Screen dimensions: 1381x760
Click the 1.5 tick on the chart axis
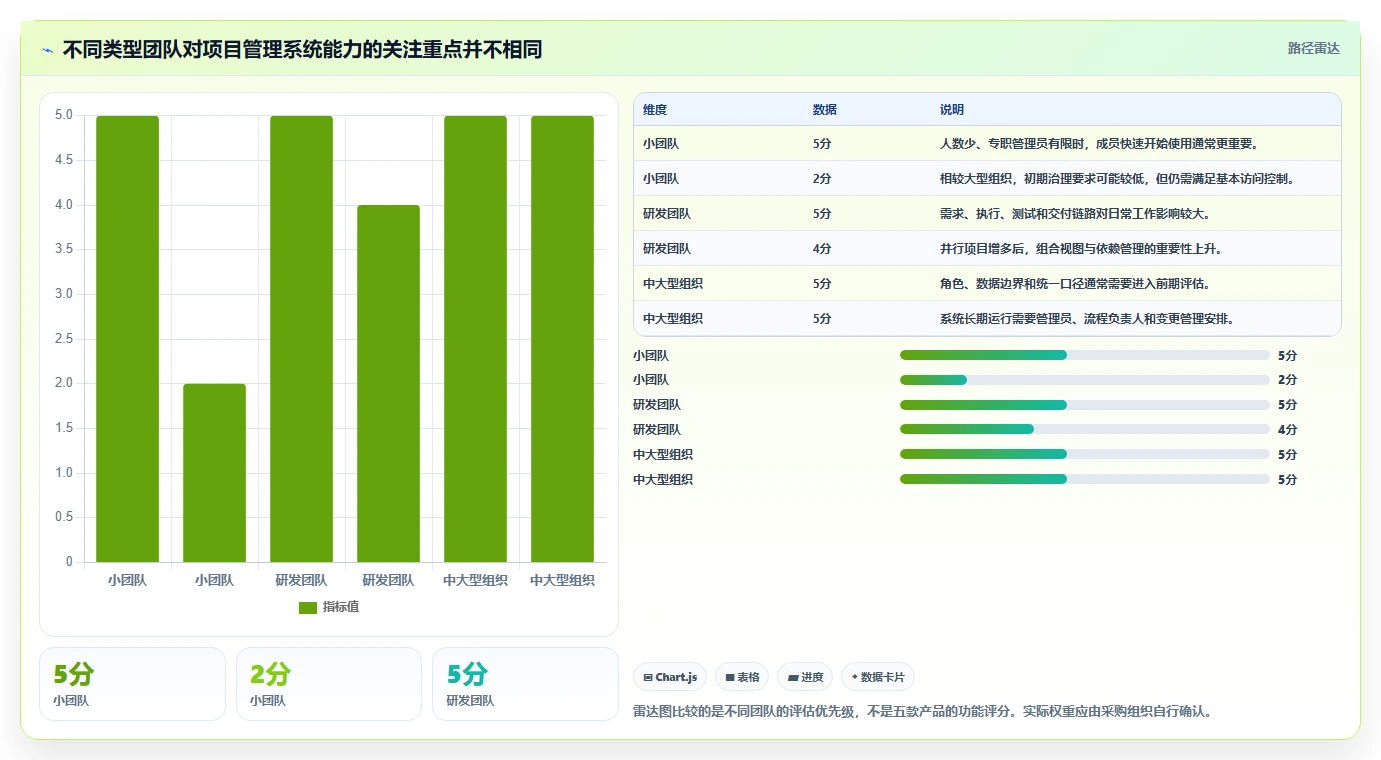pyautogui.click(x=63, y=428)
